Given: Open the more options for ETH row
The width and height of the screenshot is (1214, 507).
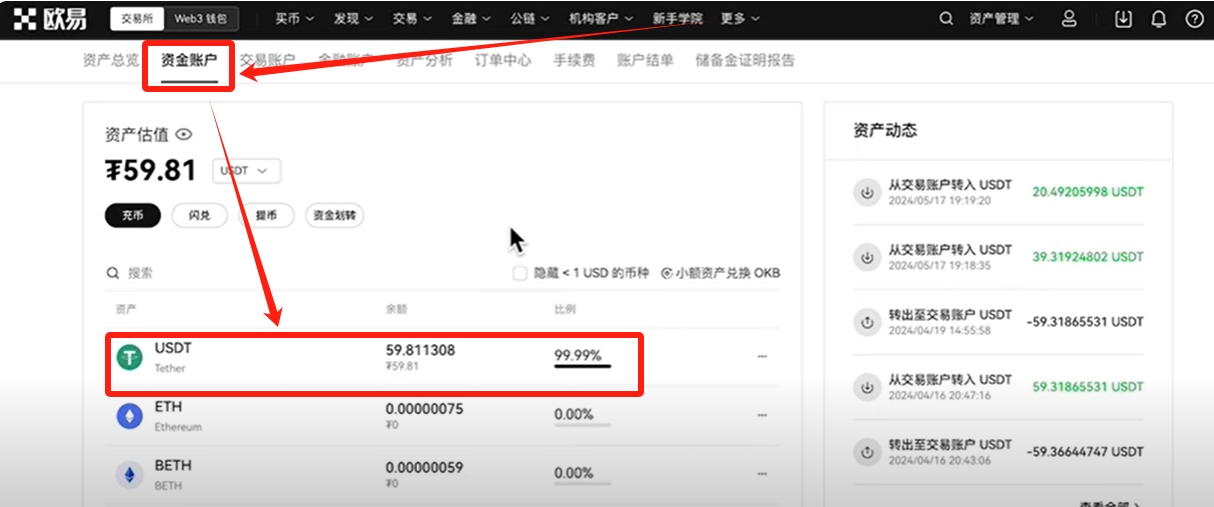Looking at the screenshot, I should (762, 416).
